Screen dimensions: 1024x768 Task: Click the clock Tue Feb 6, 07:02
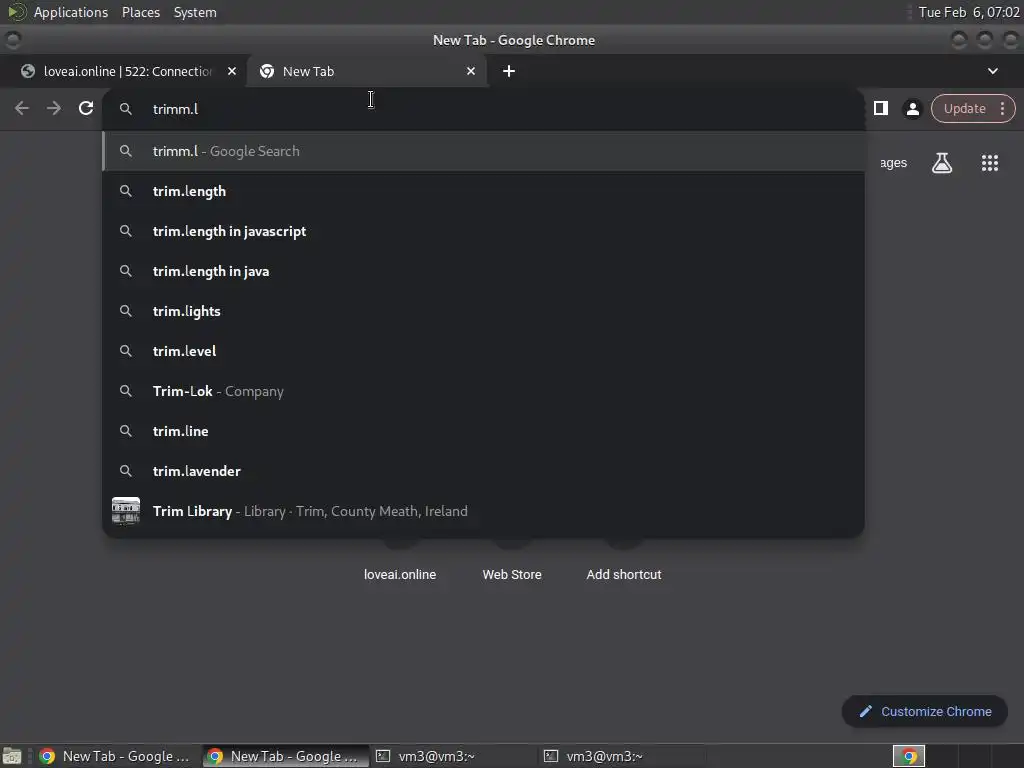click(x=968, y=12)
